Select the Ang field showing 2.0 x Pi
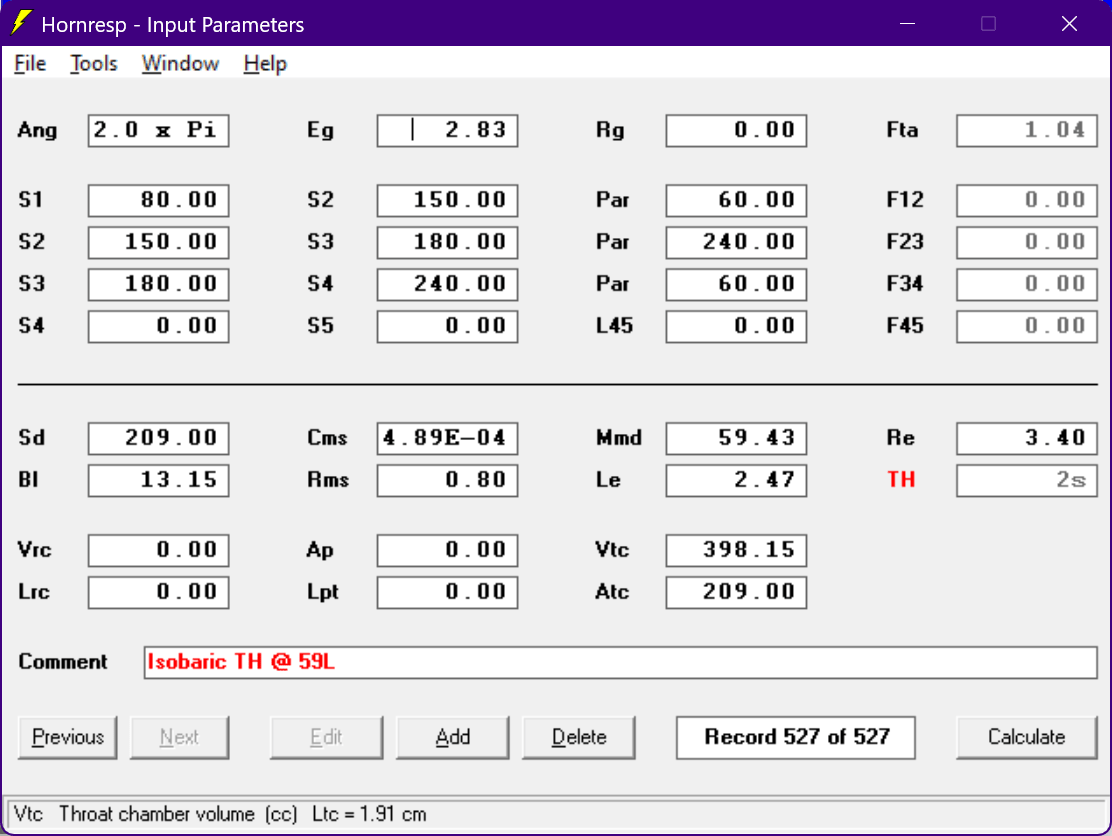The width and height of the screenshot is (1112, 836). 158,130
